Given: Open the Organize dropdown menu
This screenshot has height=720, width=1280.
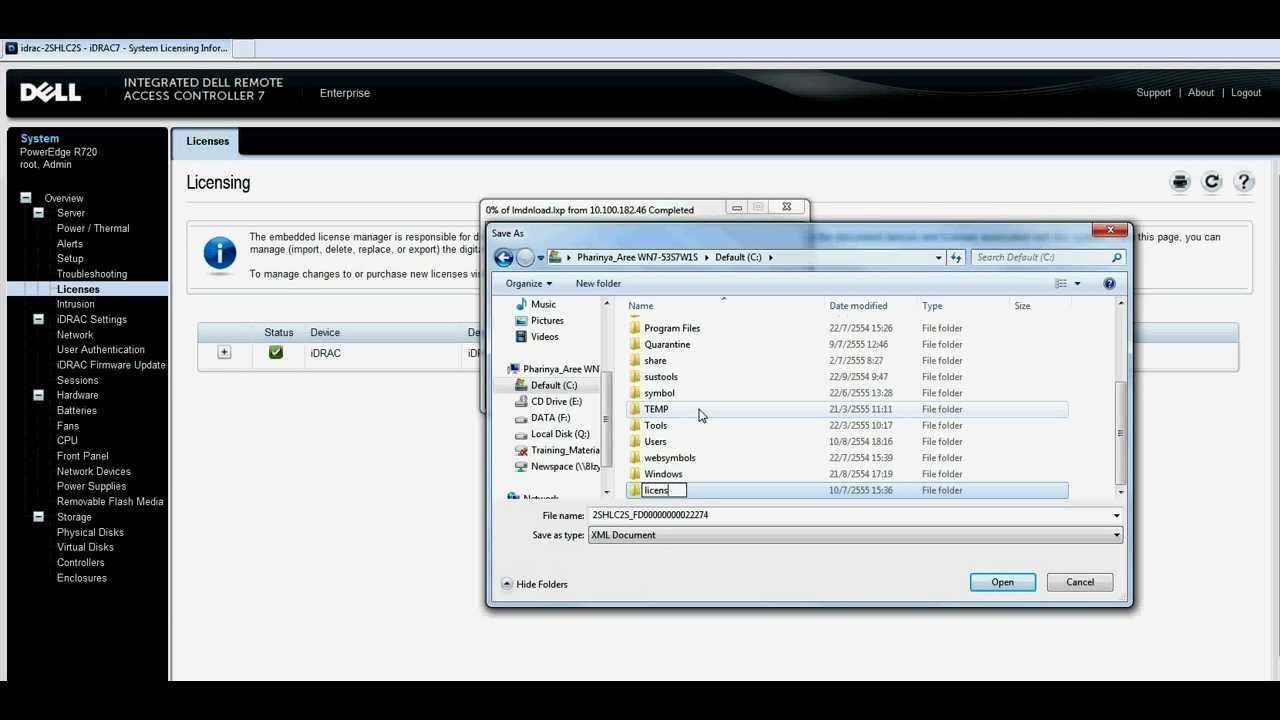Looking at the screenshot, I should 528,284.
